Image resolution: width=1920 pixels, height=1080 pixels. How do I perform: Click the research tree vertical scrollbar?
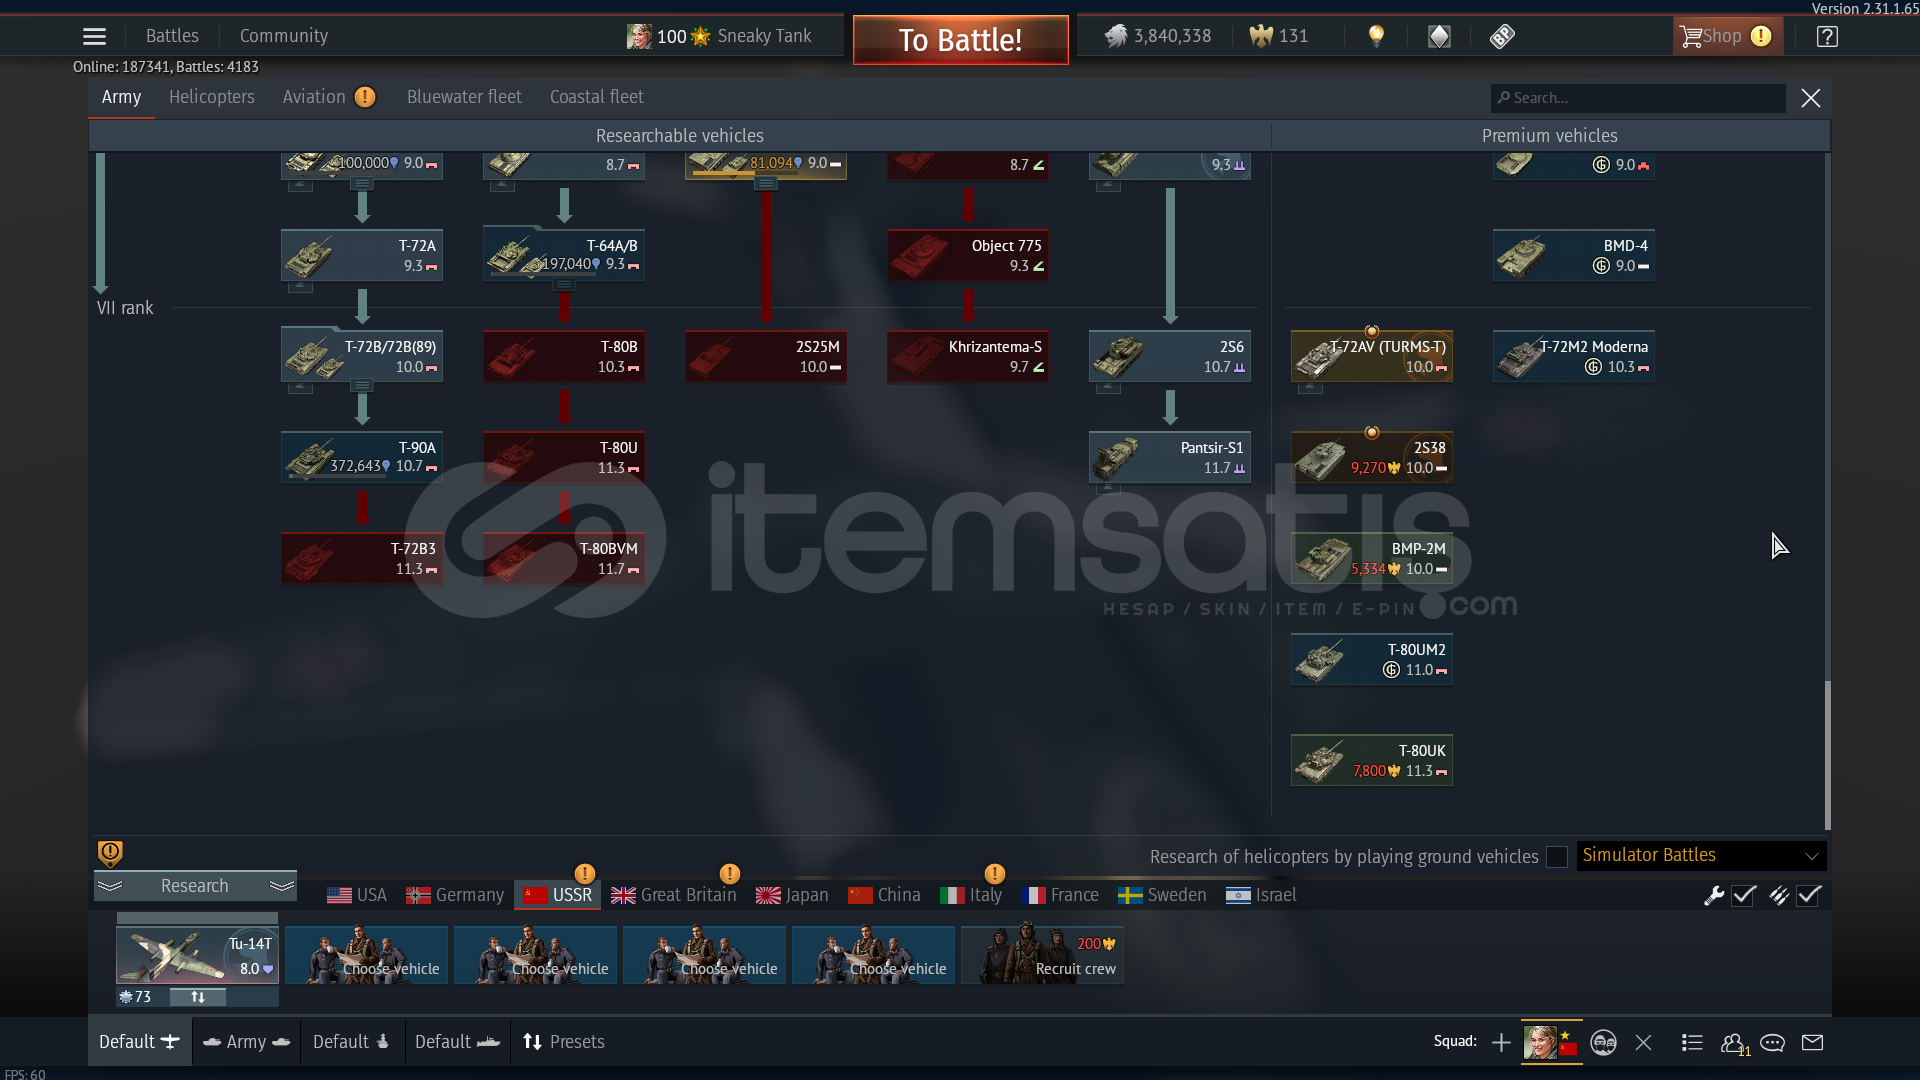[x=1827, y=755]
